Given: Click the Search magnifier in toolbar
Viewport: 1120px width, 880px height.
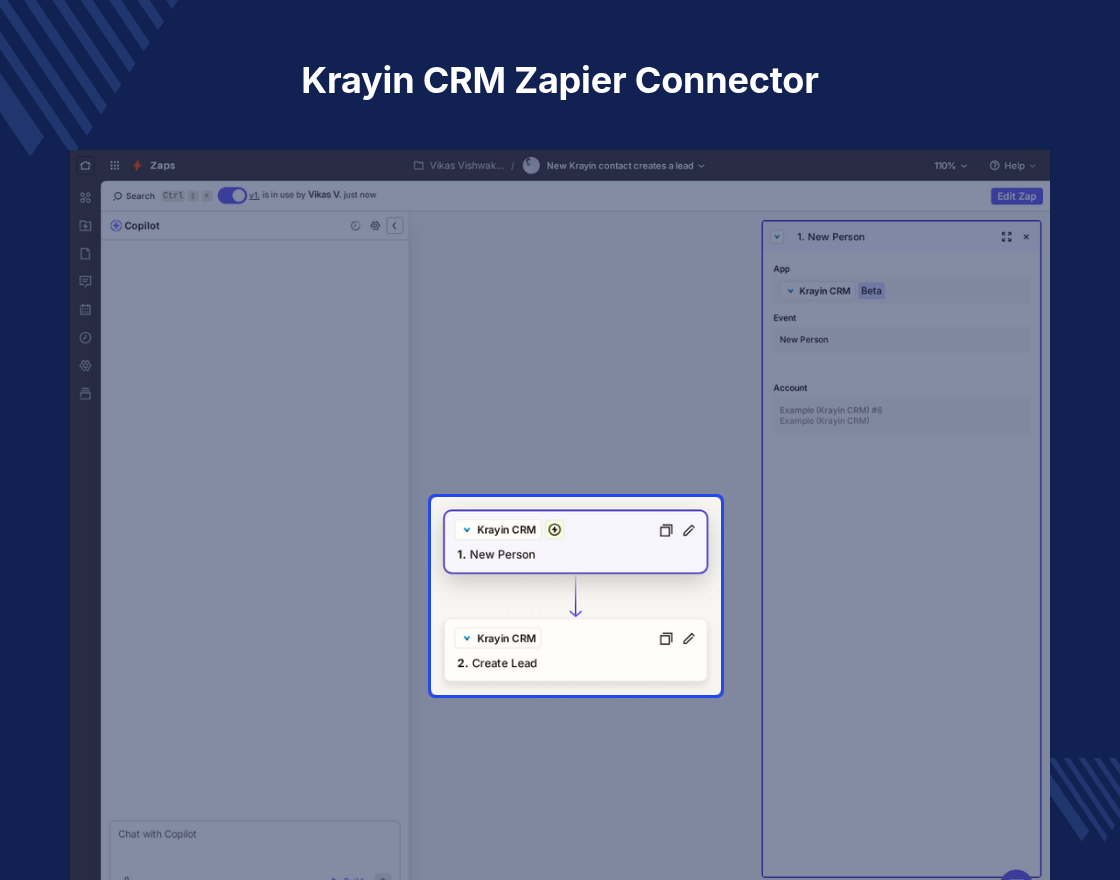Looking at the screenshot, I should tap(118, 196).
